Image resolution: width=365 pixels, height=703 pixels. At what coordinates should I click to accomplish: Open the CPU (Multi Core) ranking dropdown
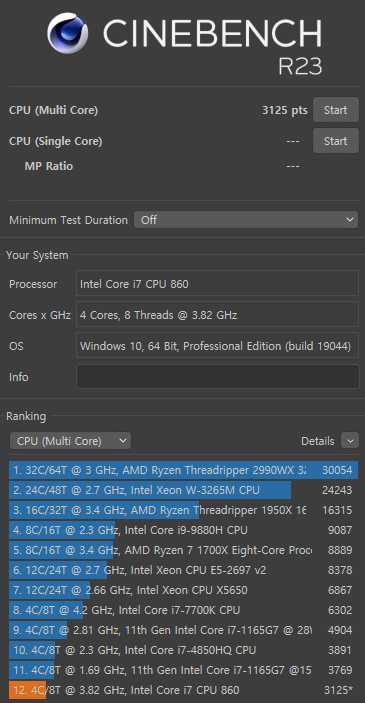[70, 441]
